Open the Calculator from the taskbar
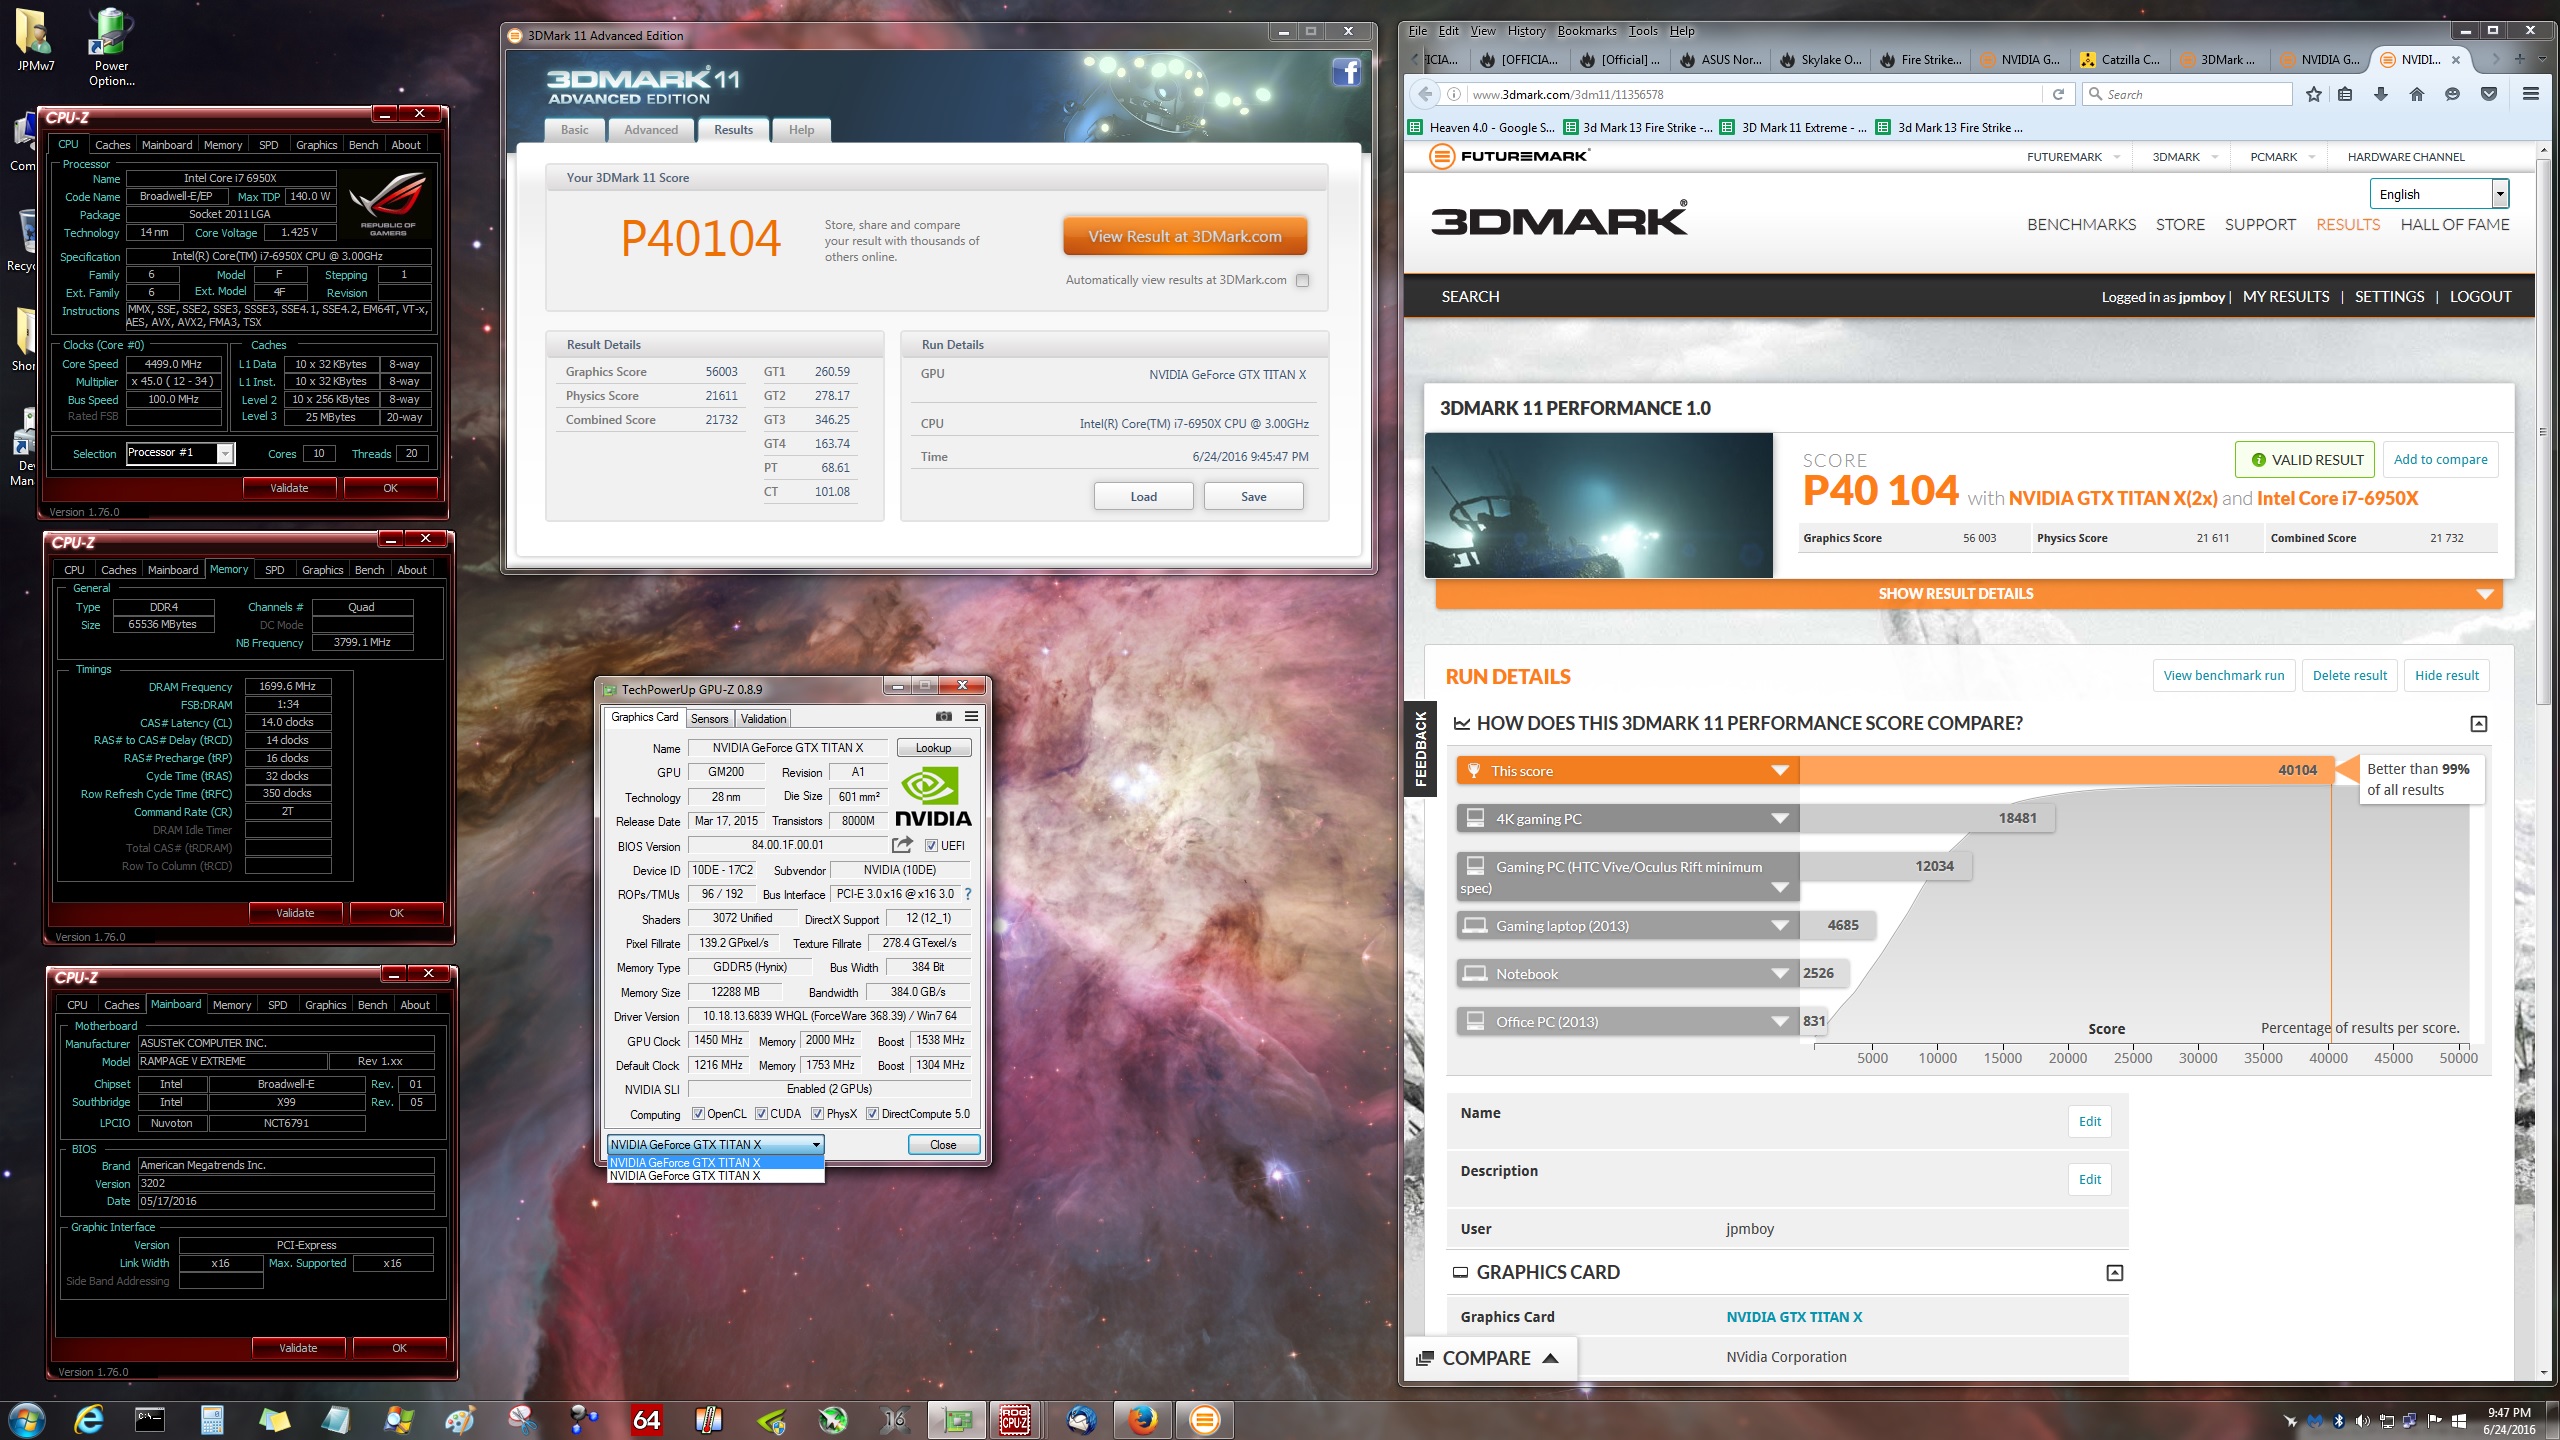Viewport: 2560px width, 1440px height. tap(212, 1419)
